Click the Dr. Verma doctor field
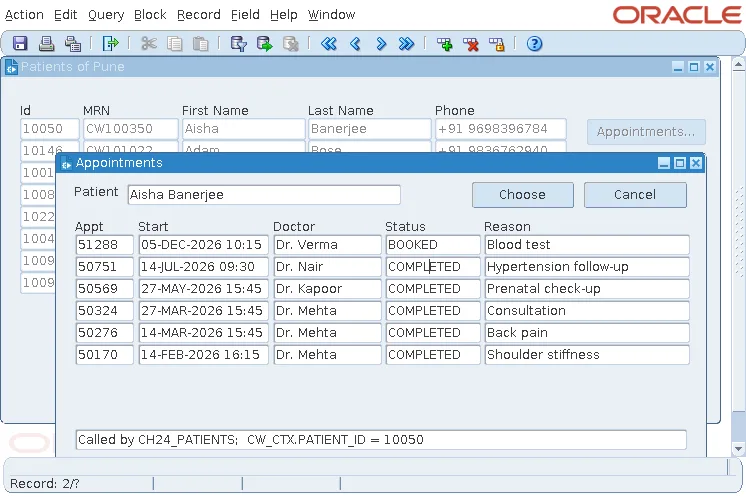Image resolution: width=746 pixels, height=499 pixels. [327, 245]
